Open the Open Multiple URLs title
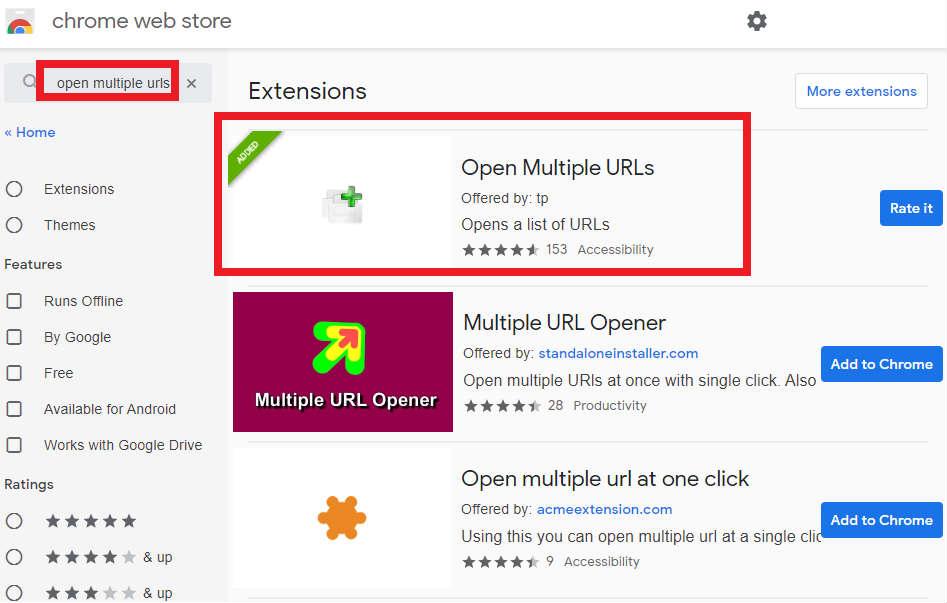The image size is (947, 603). tap(557, 167)
